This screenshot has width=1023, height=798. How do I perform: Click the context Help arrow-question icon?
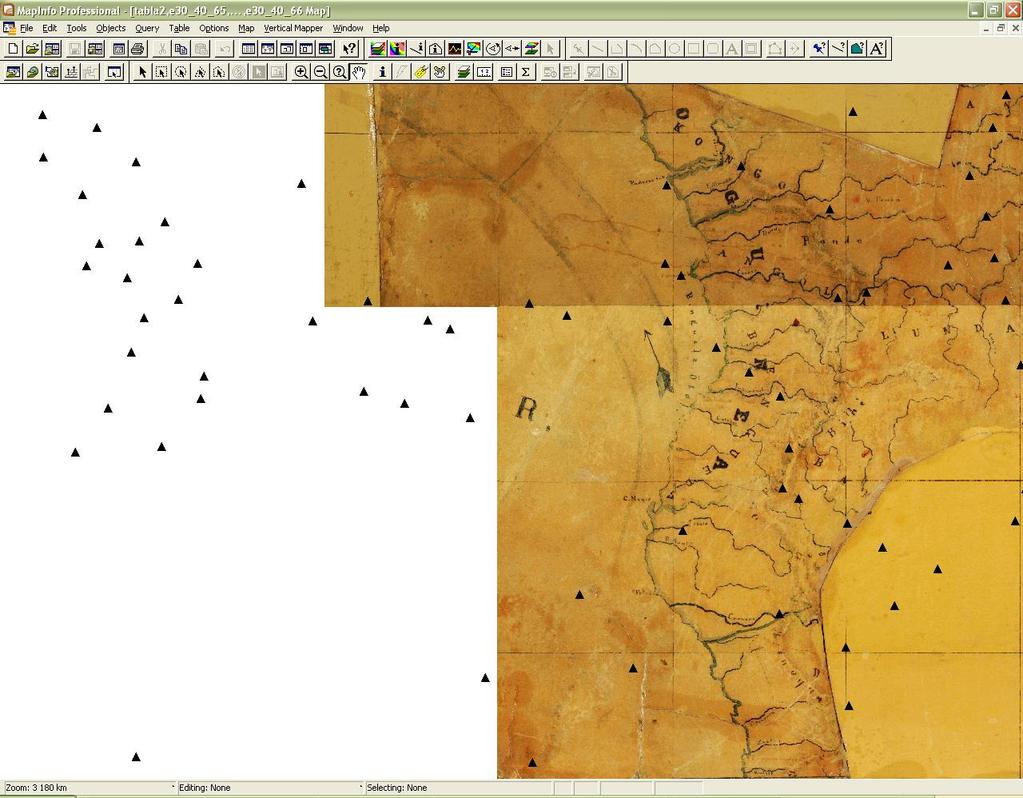coord(350,49)
